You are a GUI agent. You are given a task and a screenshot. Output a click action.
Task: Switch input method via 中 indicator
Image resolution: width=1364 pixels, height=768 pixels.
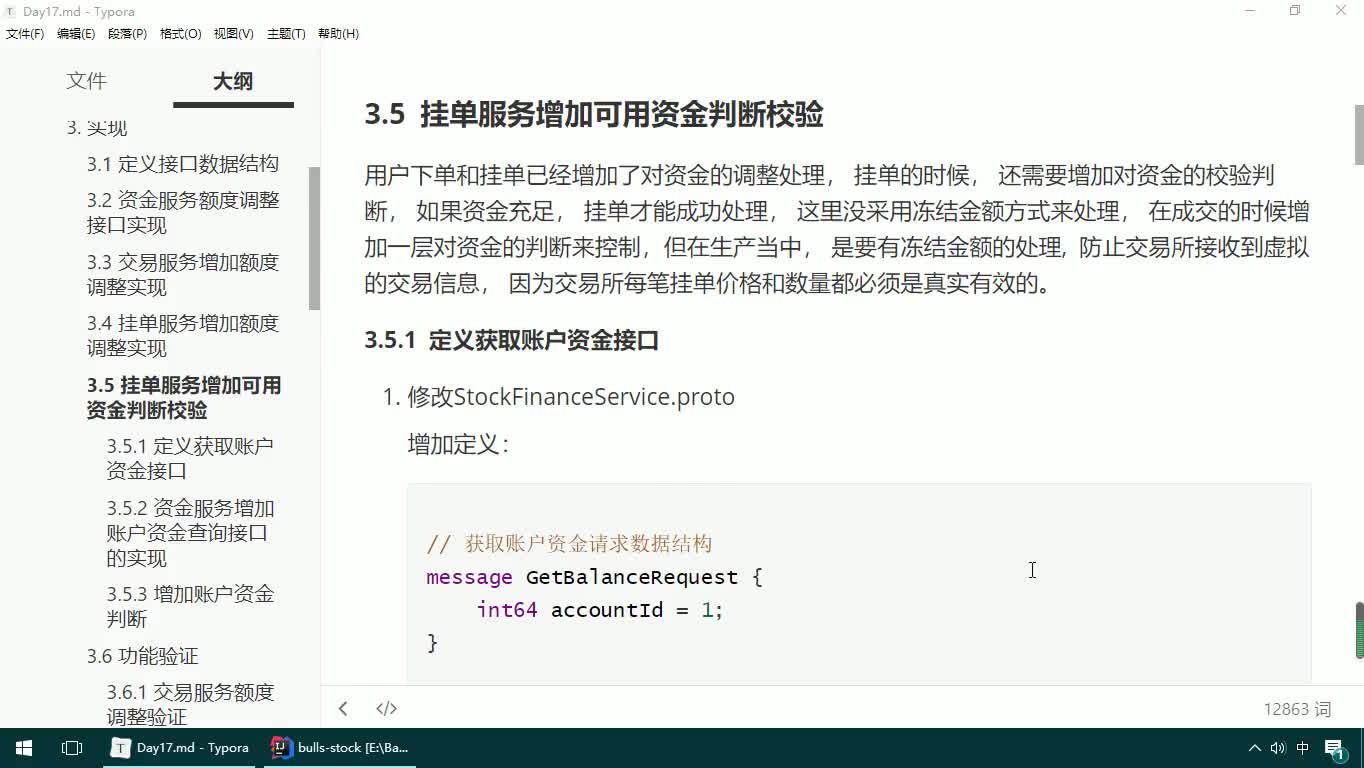(x=1303, y=748)
